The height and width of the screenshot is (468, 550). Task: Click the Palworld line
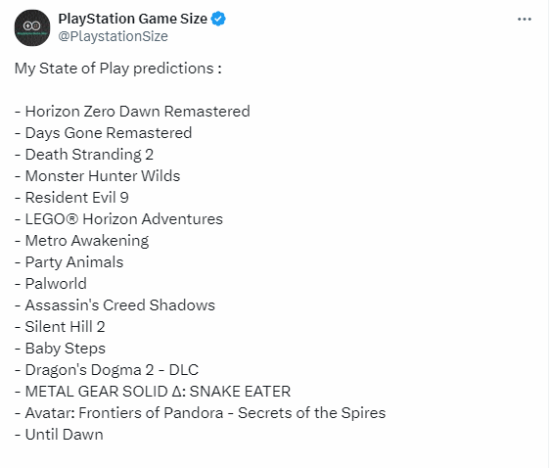51,284
